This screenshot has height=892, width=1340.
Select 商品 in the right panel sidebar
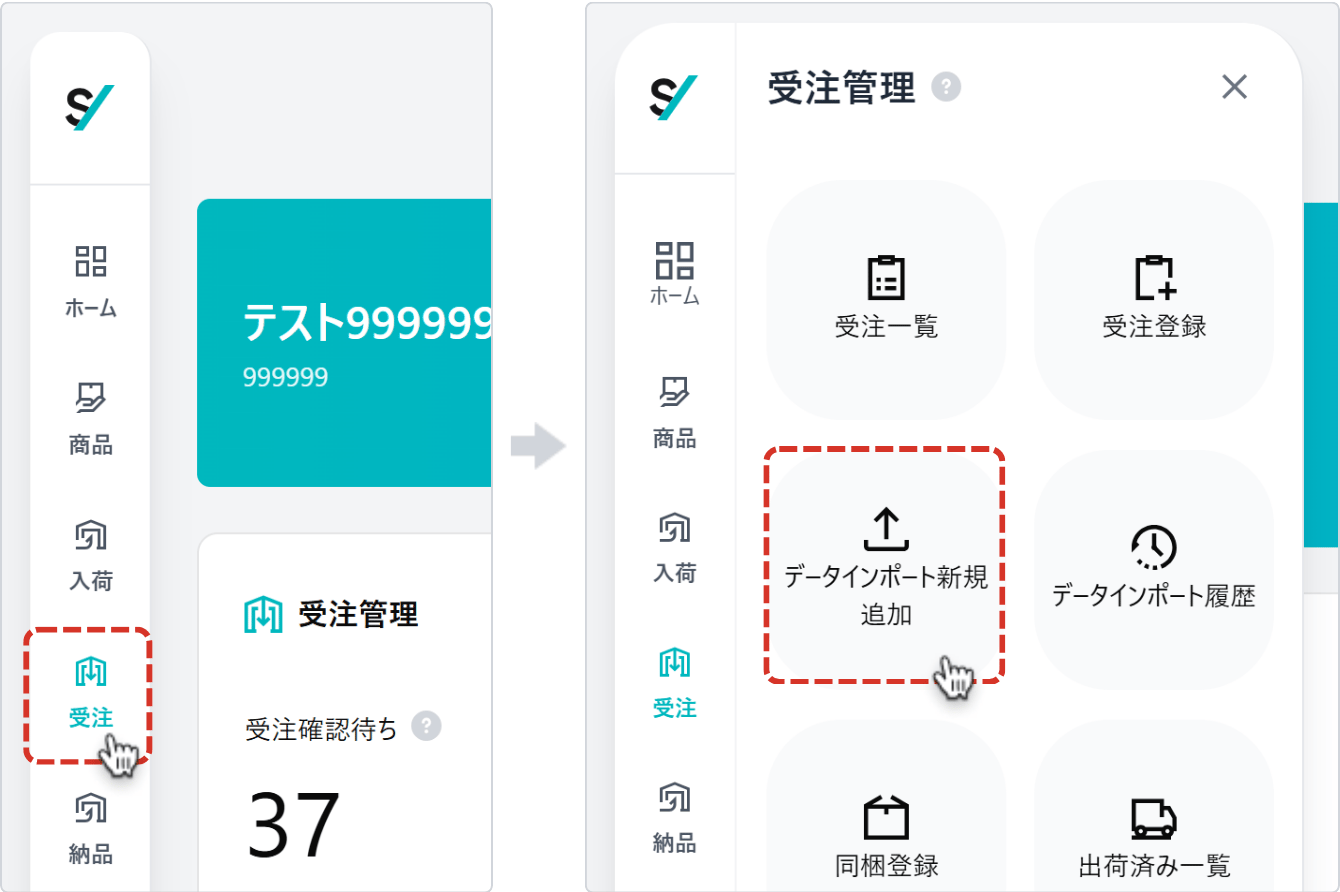coord(675,412)
